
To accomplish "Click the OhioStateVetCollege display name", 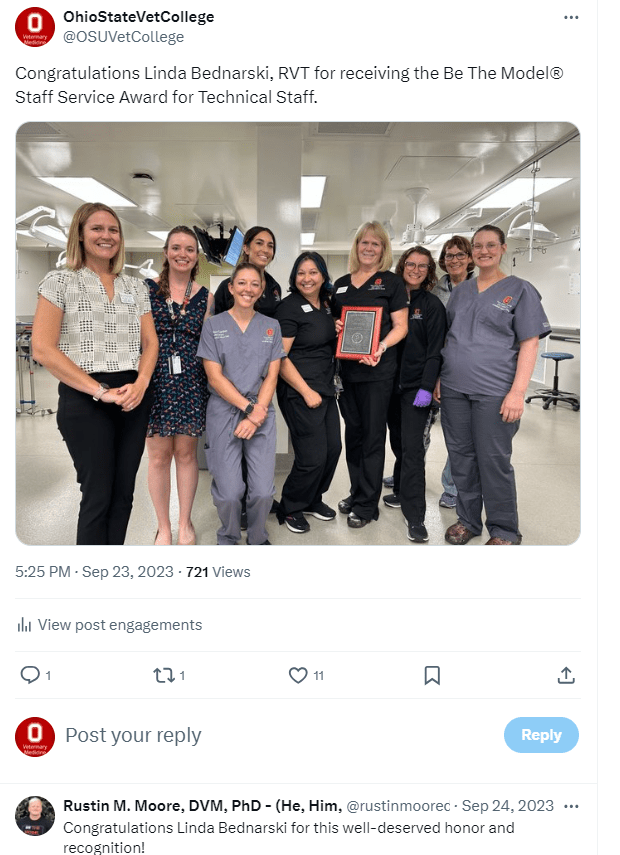I will [138, 17].
